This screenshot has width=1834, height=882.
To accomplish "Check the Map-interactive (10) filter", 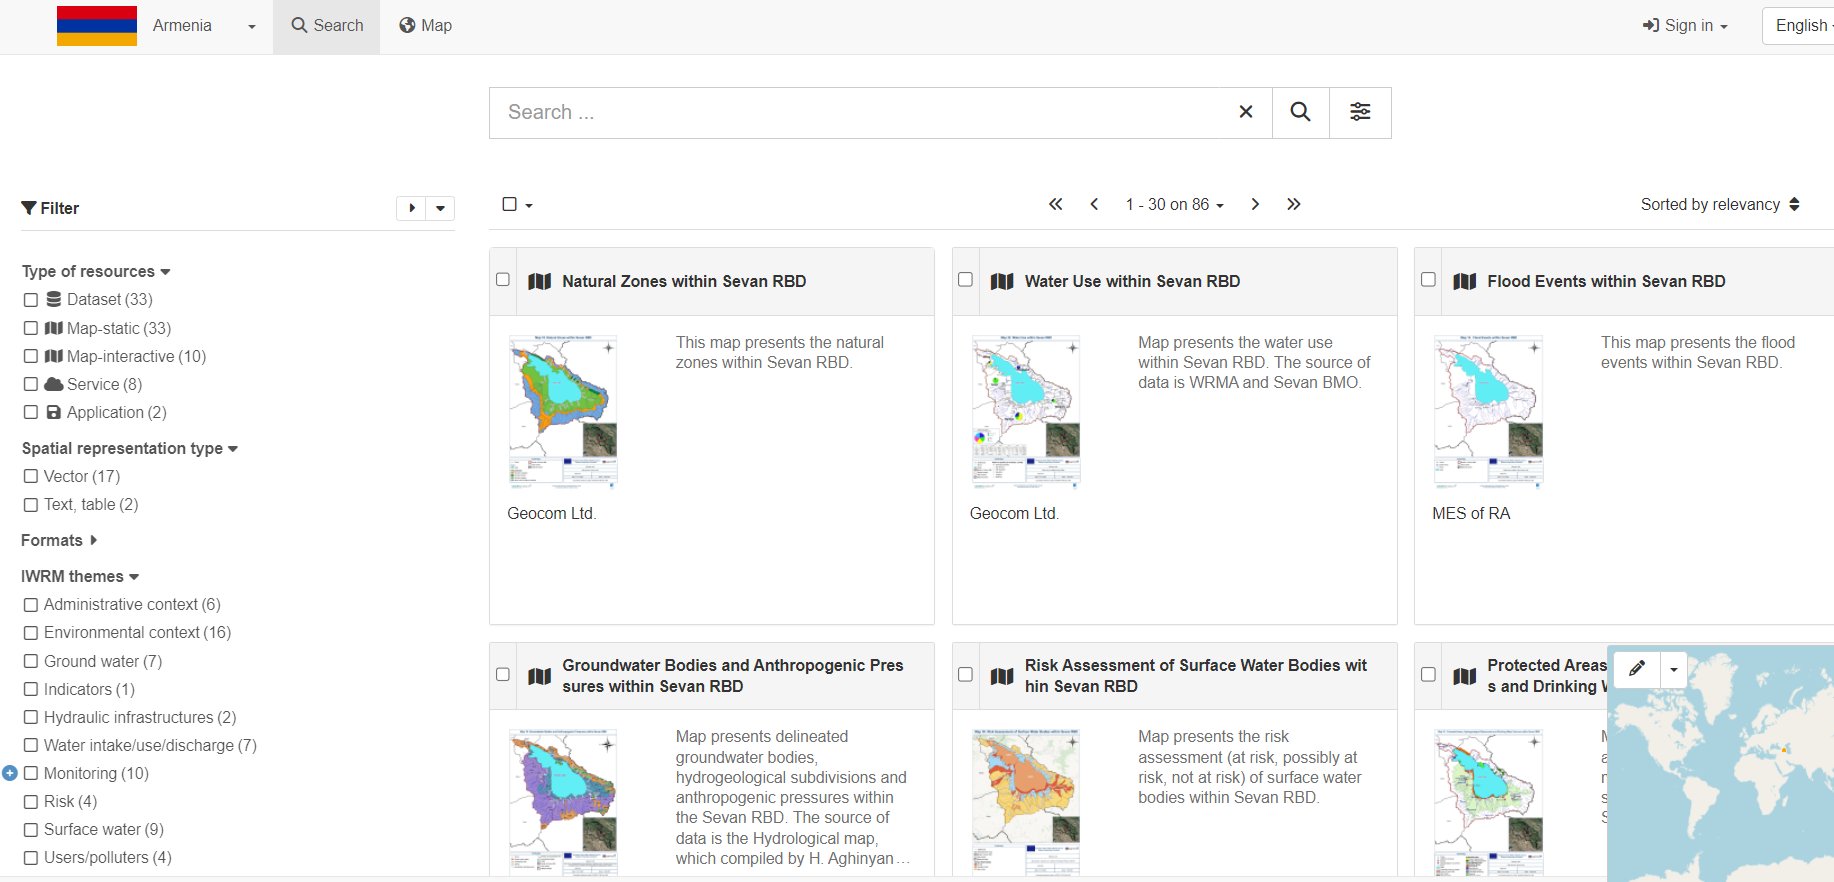I will pyautogui.click(x=31, y=356).
